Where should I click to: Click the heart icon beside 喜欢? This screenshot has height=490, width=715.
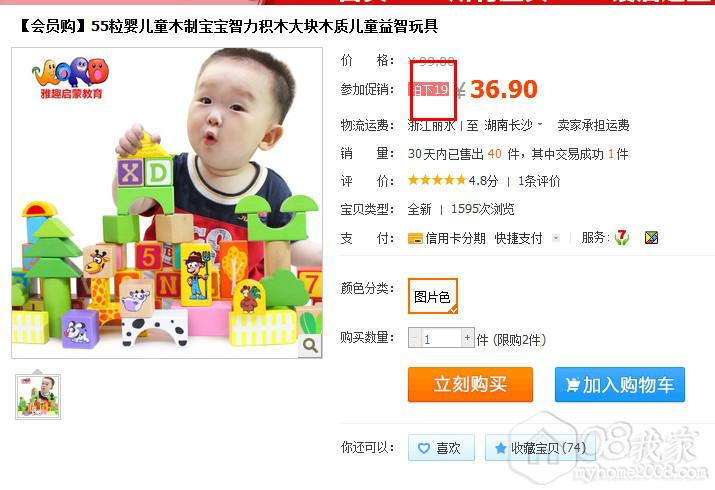pyautogui.click(x=424, y=449)
